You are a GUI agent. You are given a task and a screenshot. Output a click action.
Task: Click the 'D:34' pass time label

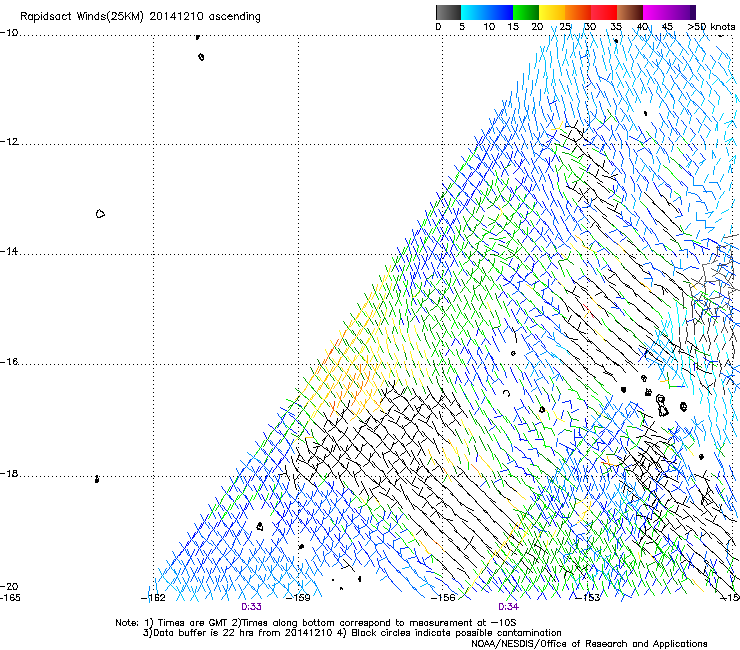508,607
